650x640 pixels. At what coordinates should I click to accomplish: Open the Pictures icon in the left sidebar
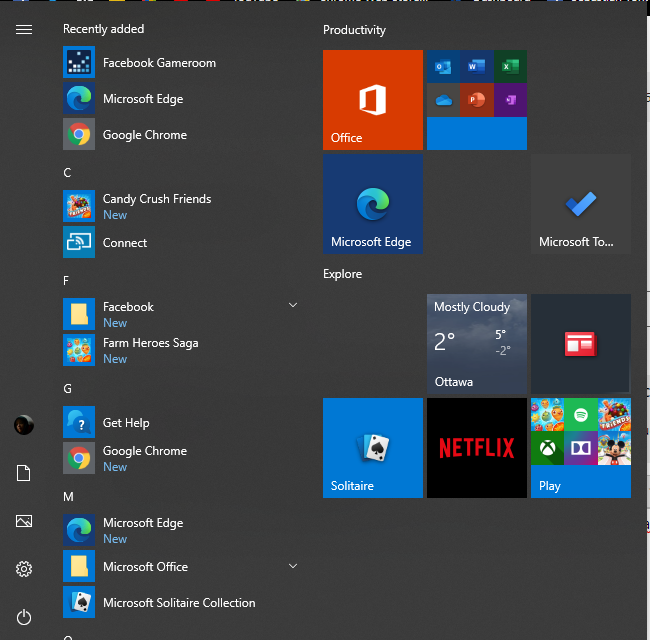tap(24, 521)
